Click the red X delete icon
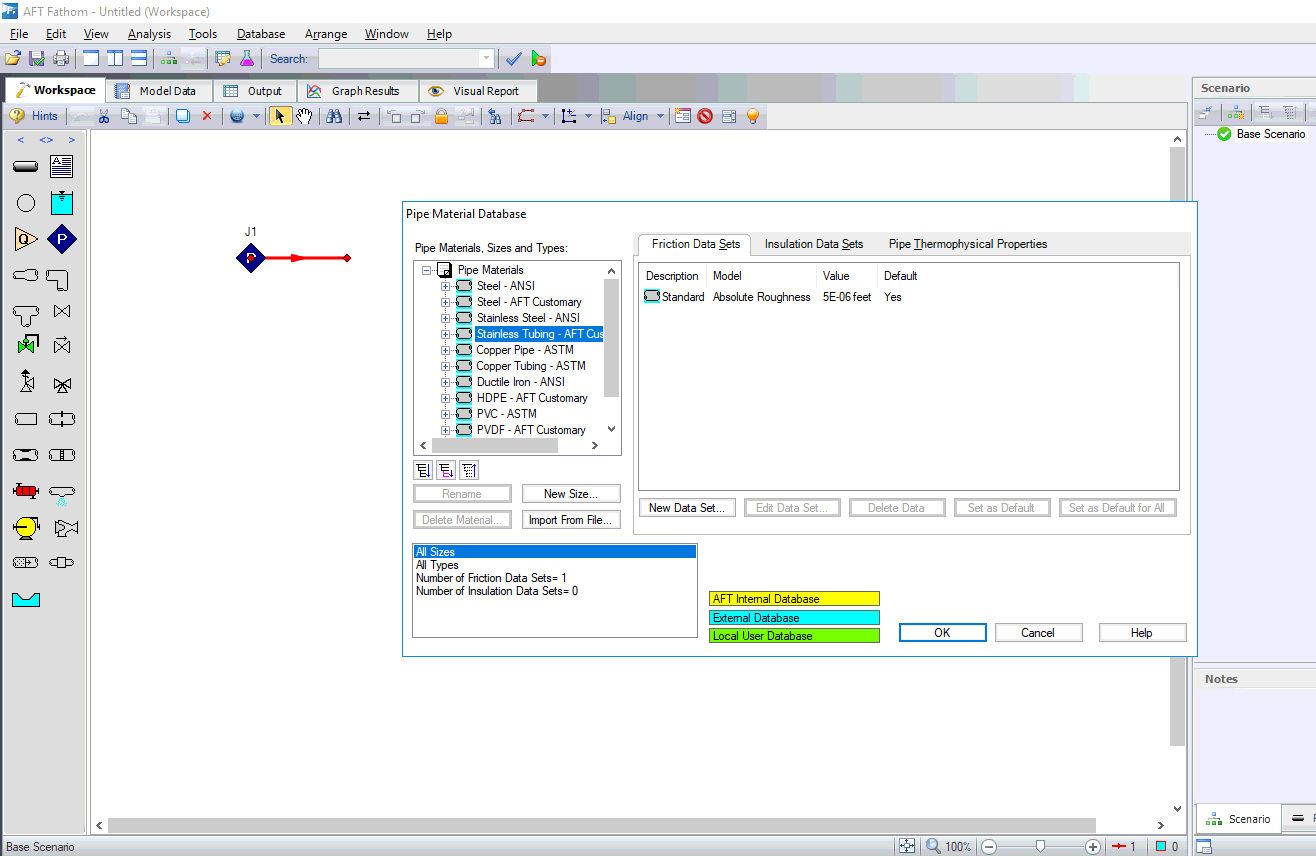Viewport: 1316px width, 856px height. coord(207,116)
